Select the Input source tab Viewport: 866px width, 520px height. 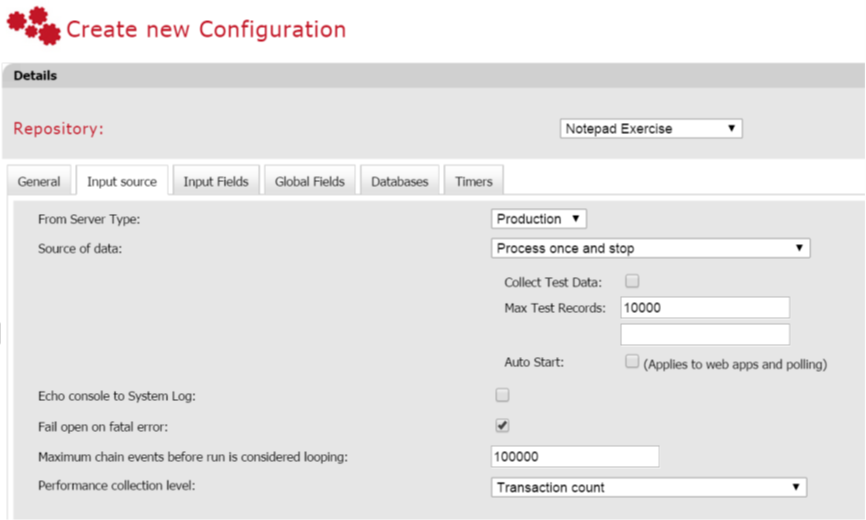tap(122, 182)
